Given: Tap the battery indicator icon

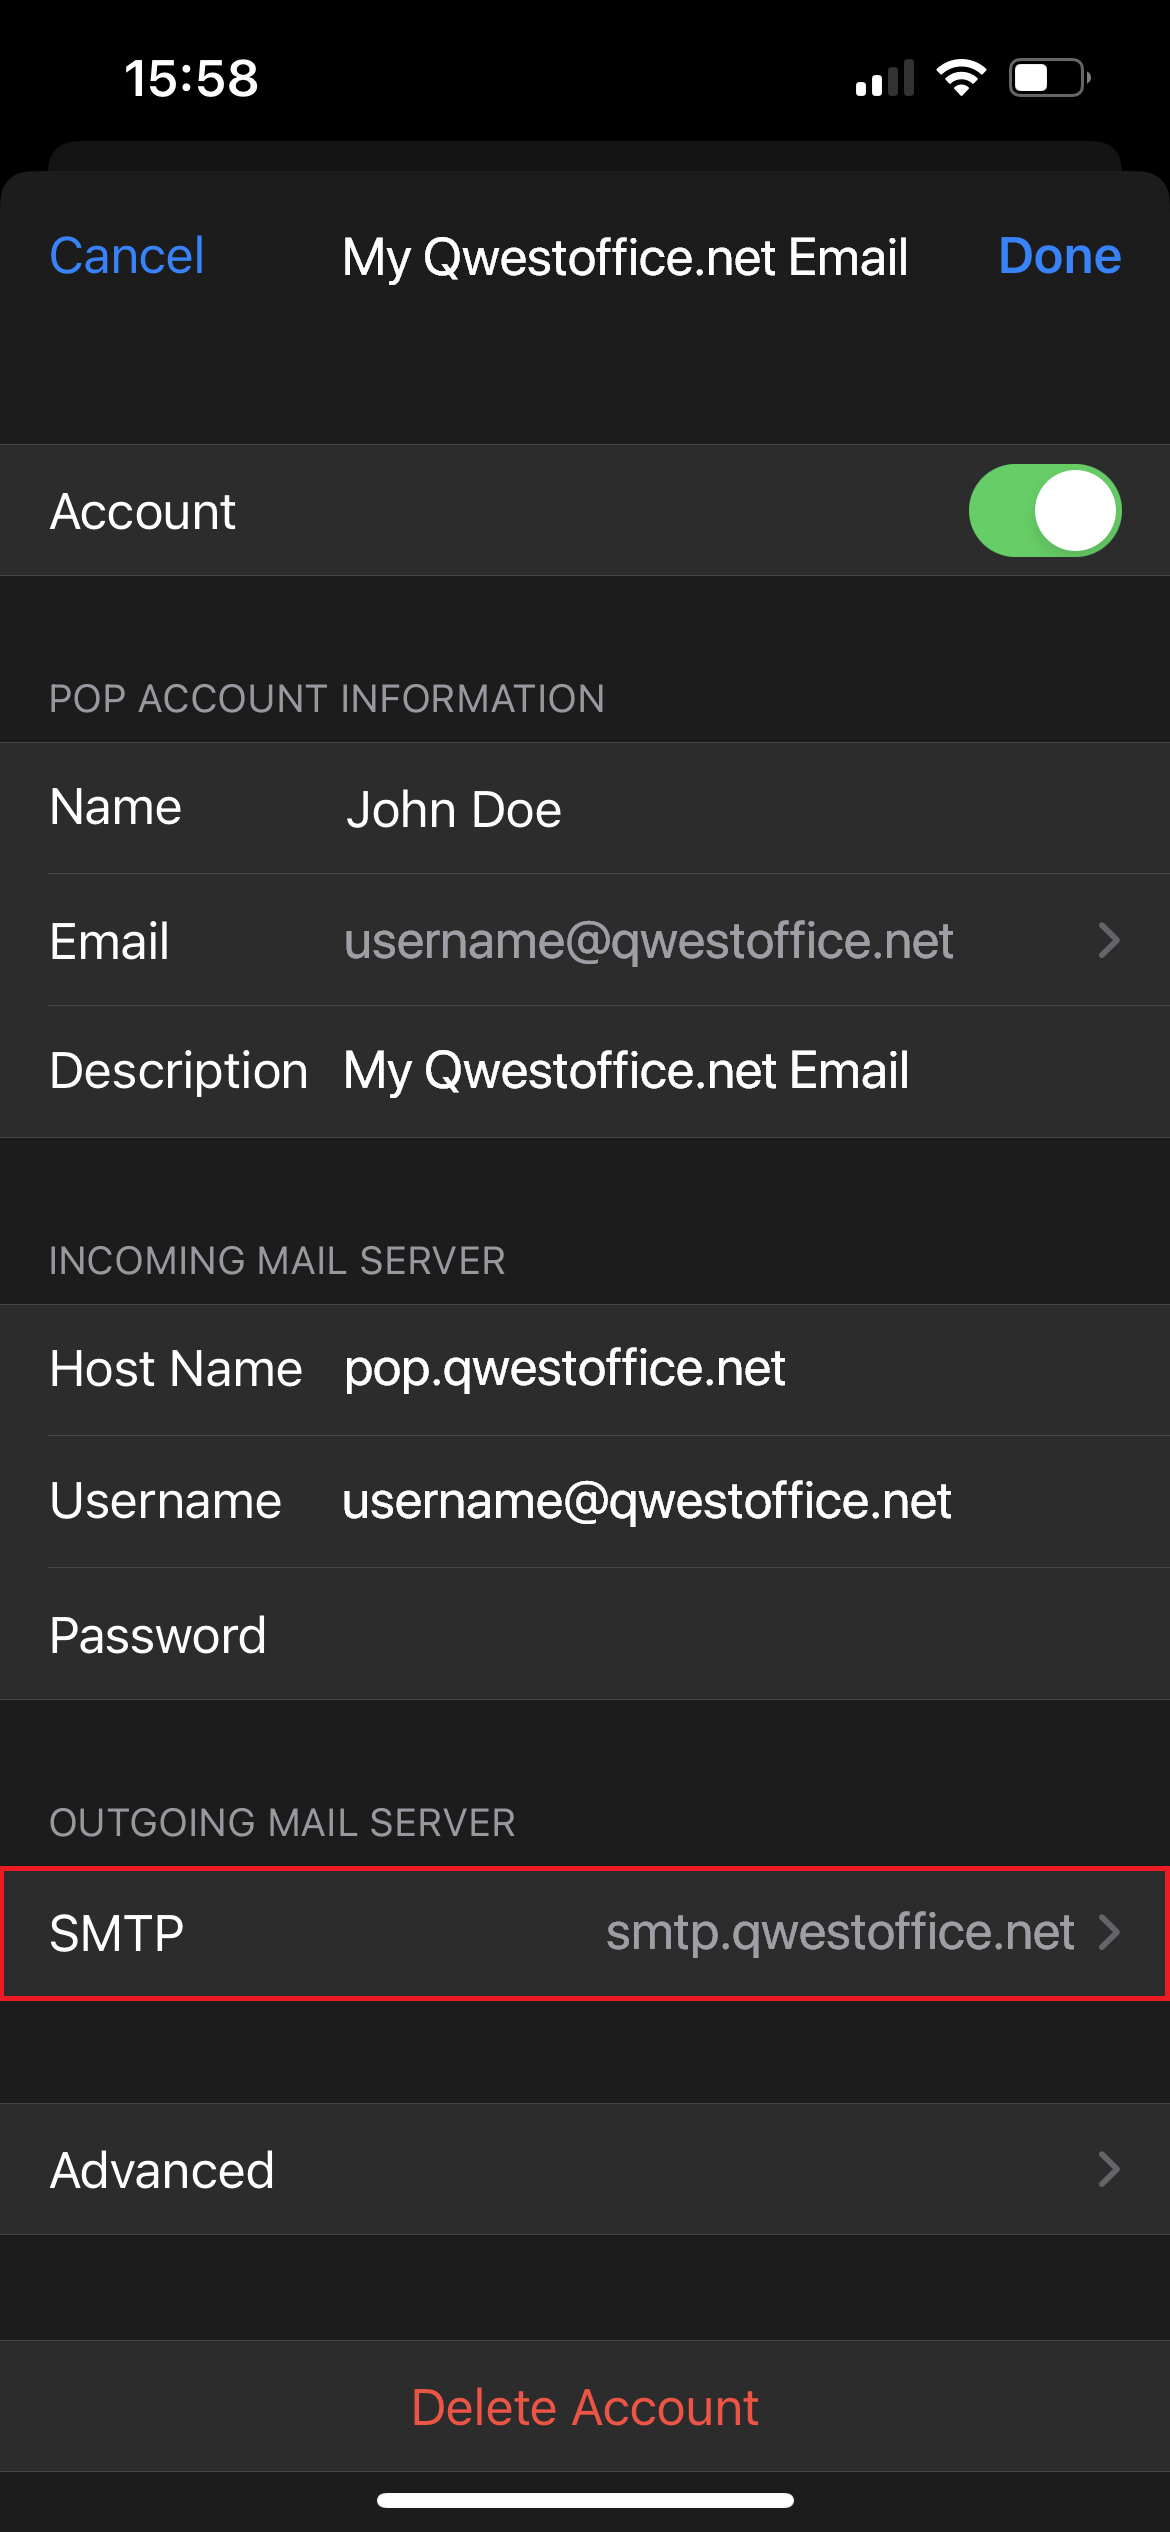Looking at the screenshot, I should click(x=1048, y=78).
